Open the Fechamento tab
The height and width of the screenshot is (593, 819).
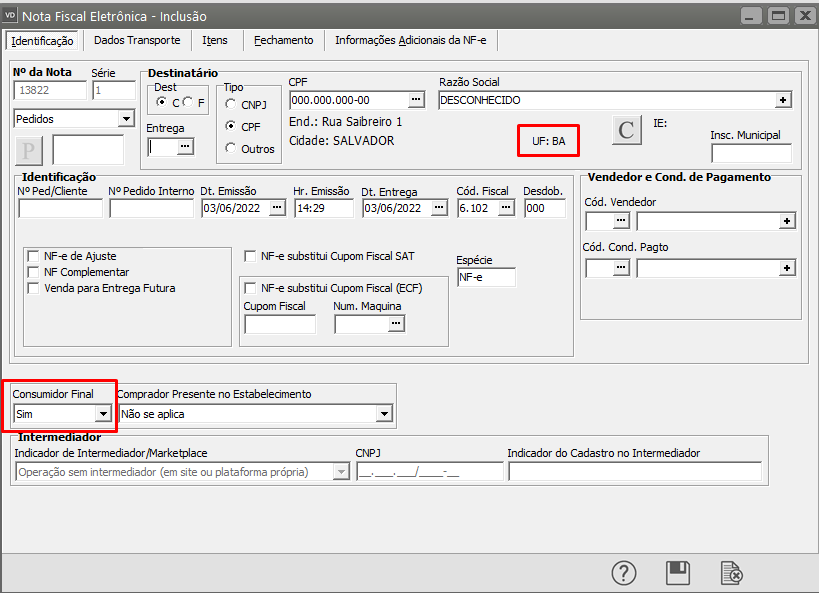283,40
